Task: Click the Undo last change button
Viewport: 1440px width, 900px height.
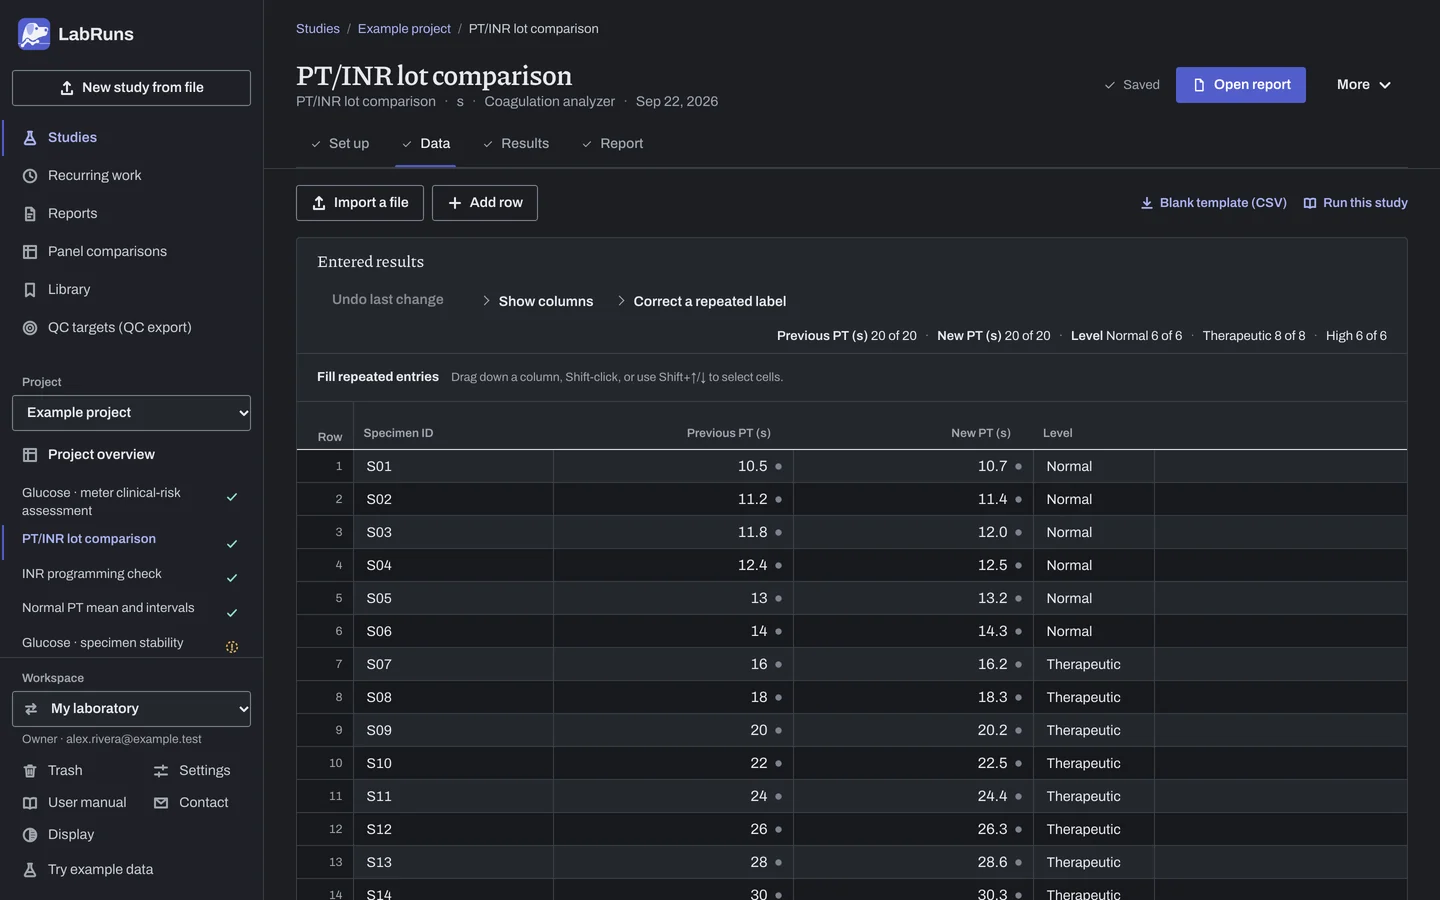Action: (x=388, y=300)
